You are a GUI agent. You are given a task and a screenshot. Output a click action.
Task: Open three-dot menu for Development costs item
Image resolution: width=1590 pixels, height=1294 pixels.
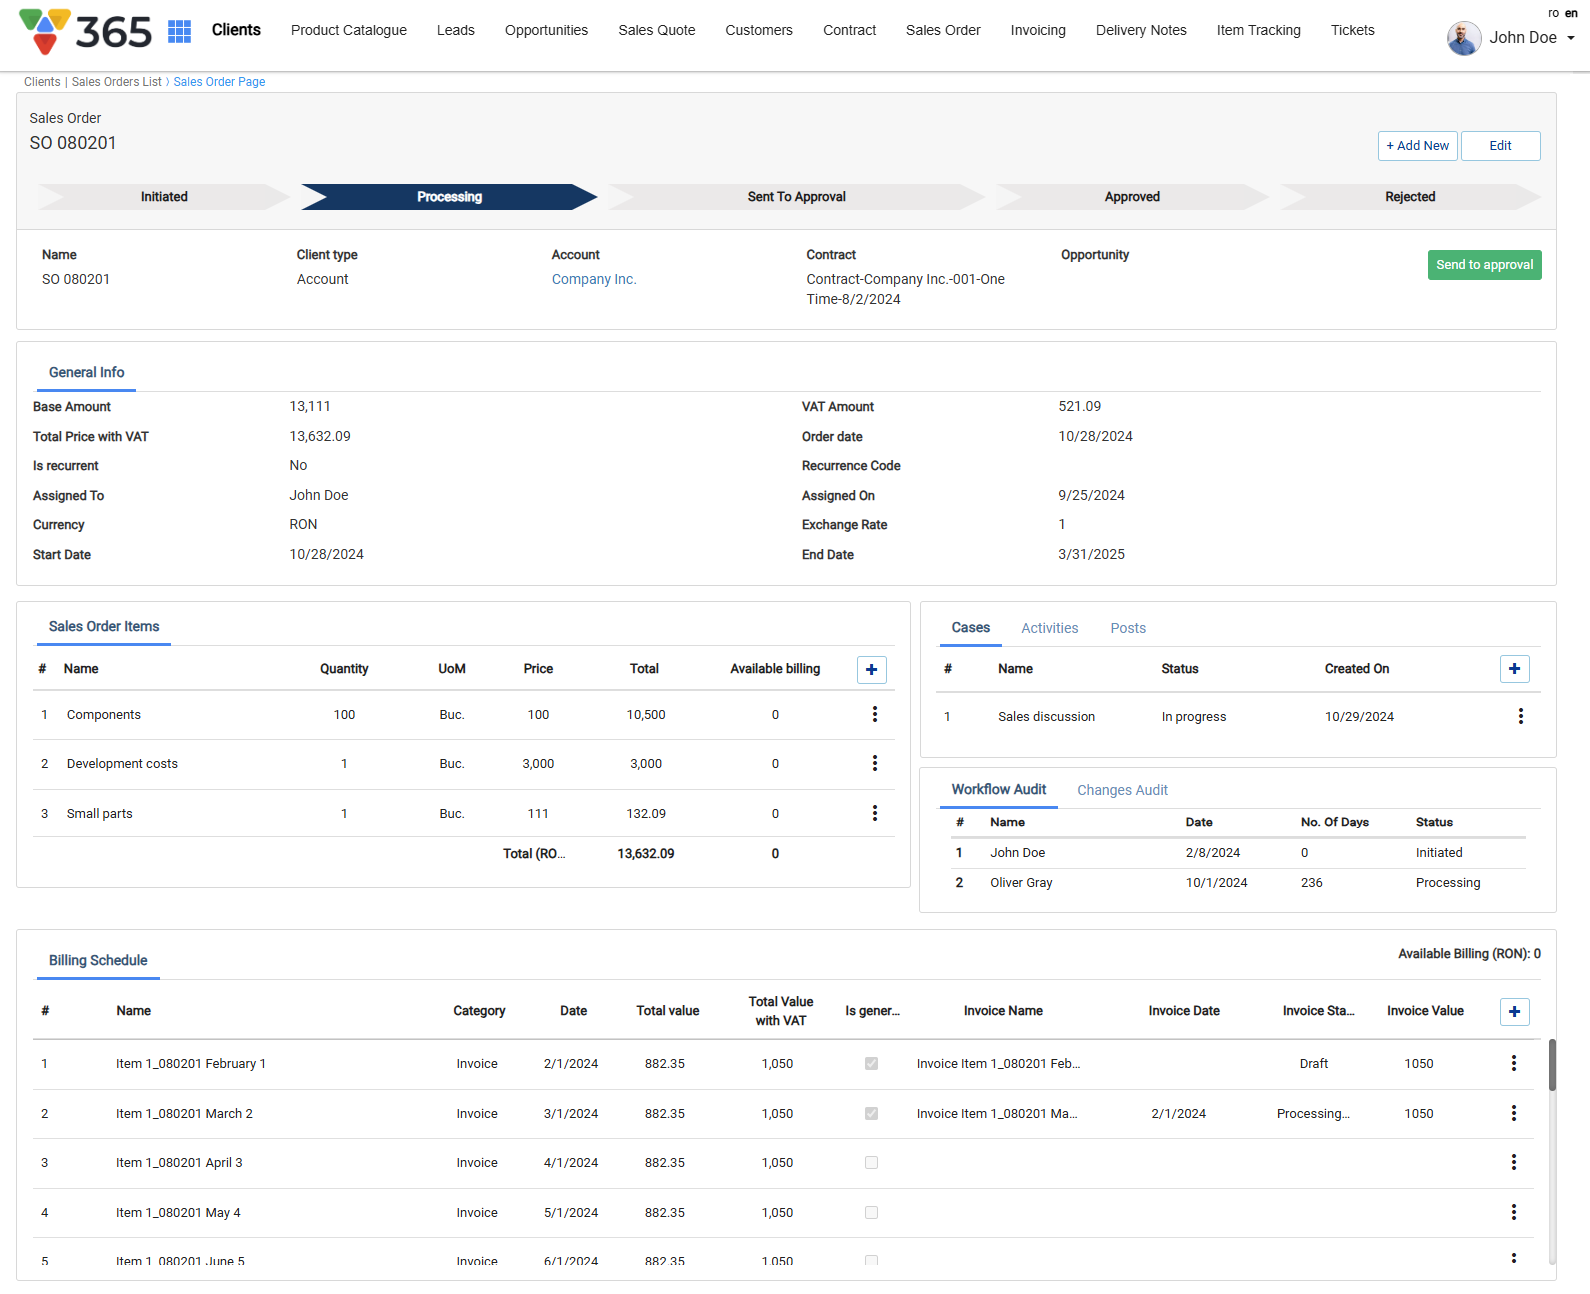874,764
